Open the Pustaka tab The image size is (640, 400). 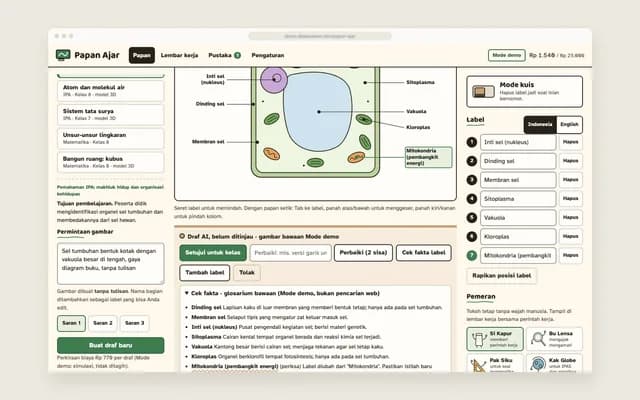click(x=224, y=55)
